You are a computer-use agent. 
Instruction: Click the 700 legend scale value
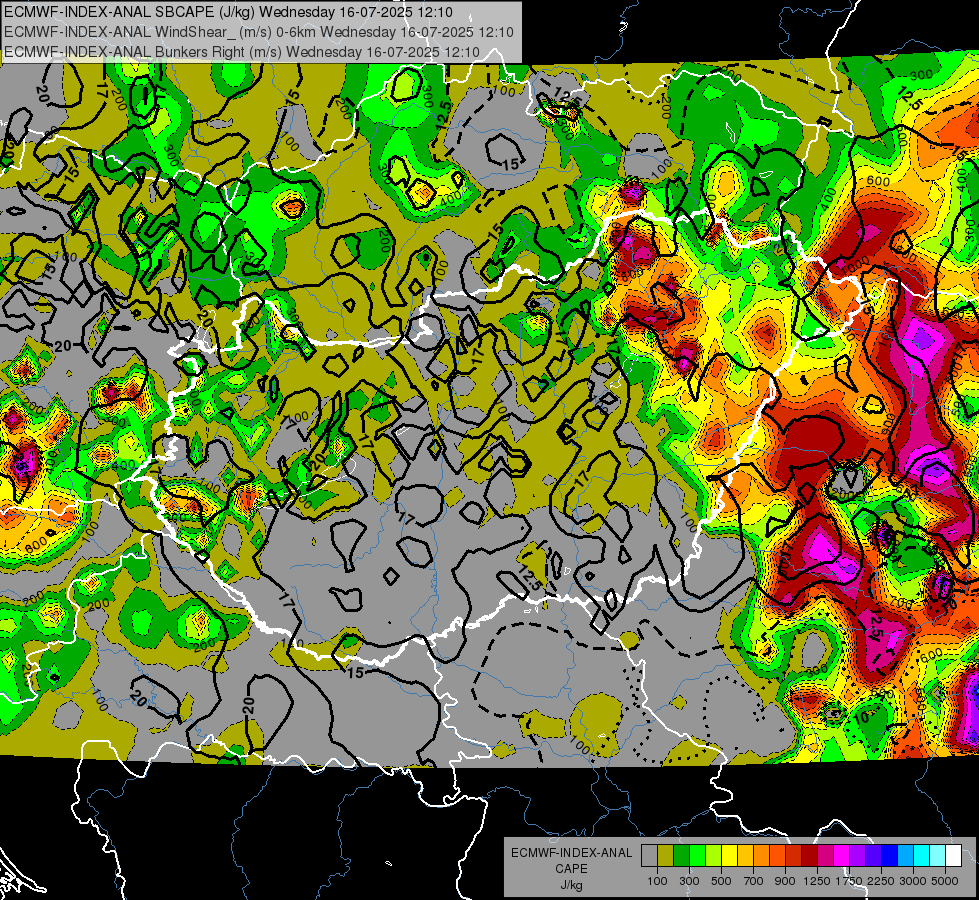[x=754, y=881]
